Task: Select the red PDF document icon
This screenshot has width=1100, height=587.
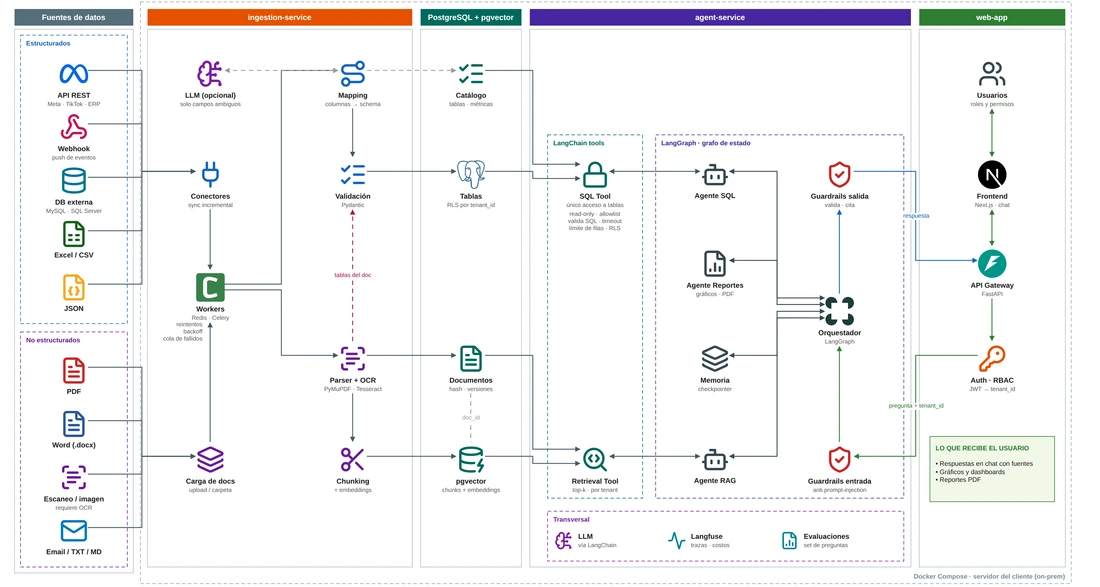Action: (x=74, y=371)
